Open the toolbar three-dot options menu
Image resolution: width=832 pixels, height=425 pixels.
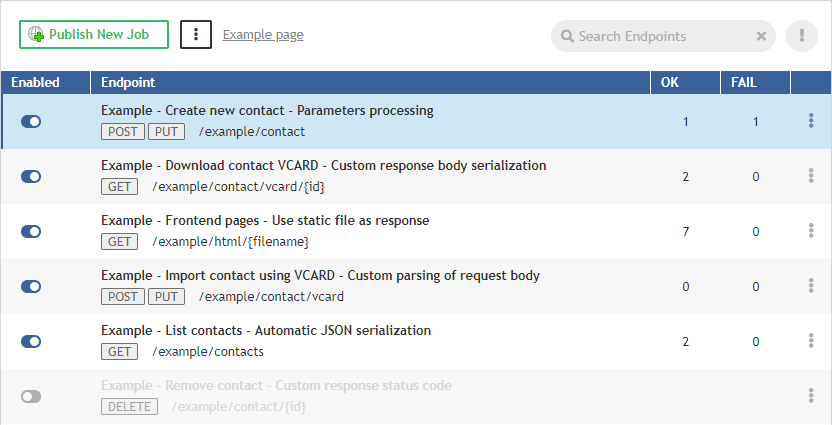tap(196, 34)
